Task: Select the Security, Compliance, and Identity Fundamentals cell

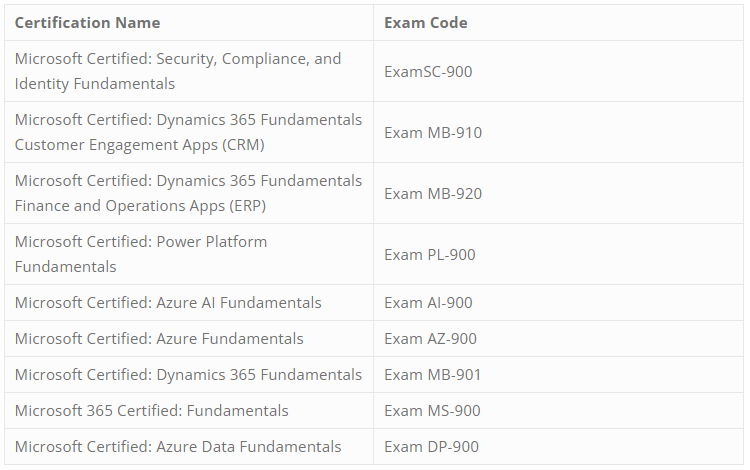Action: click(x=178, y=71)
